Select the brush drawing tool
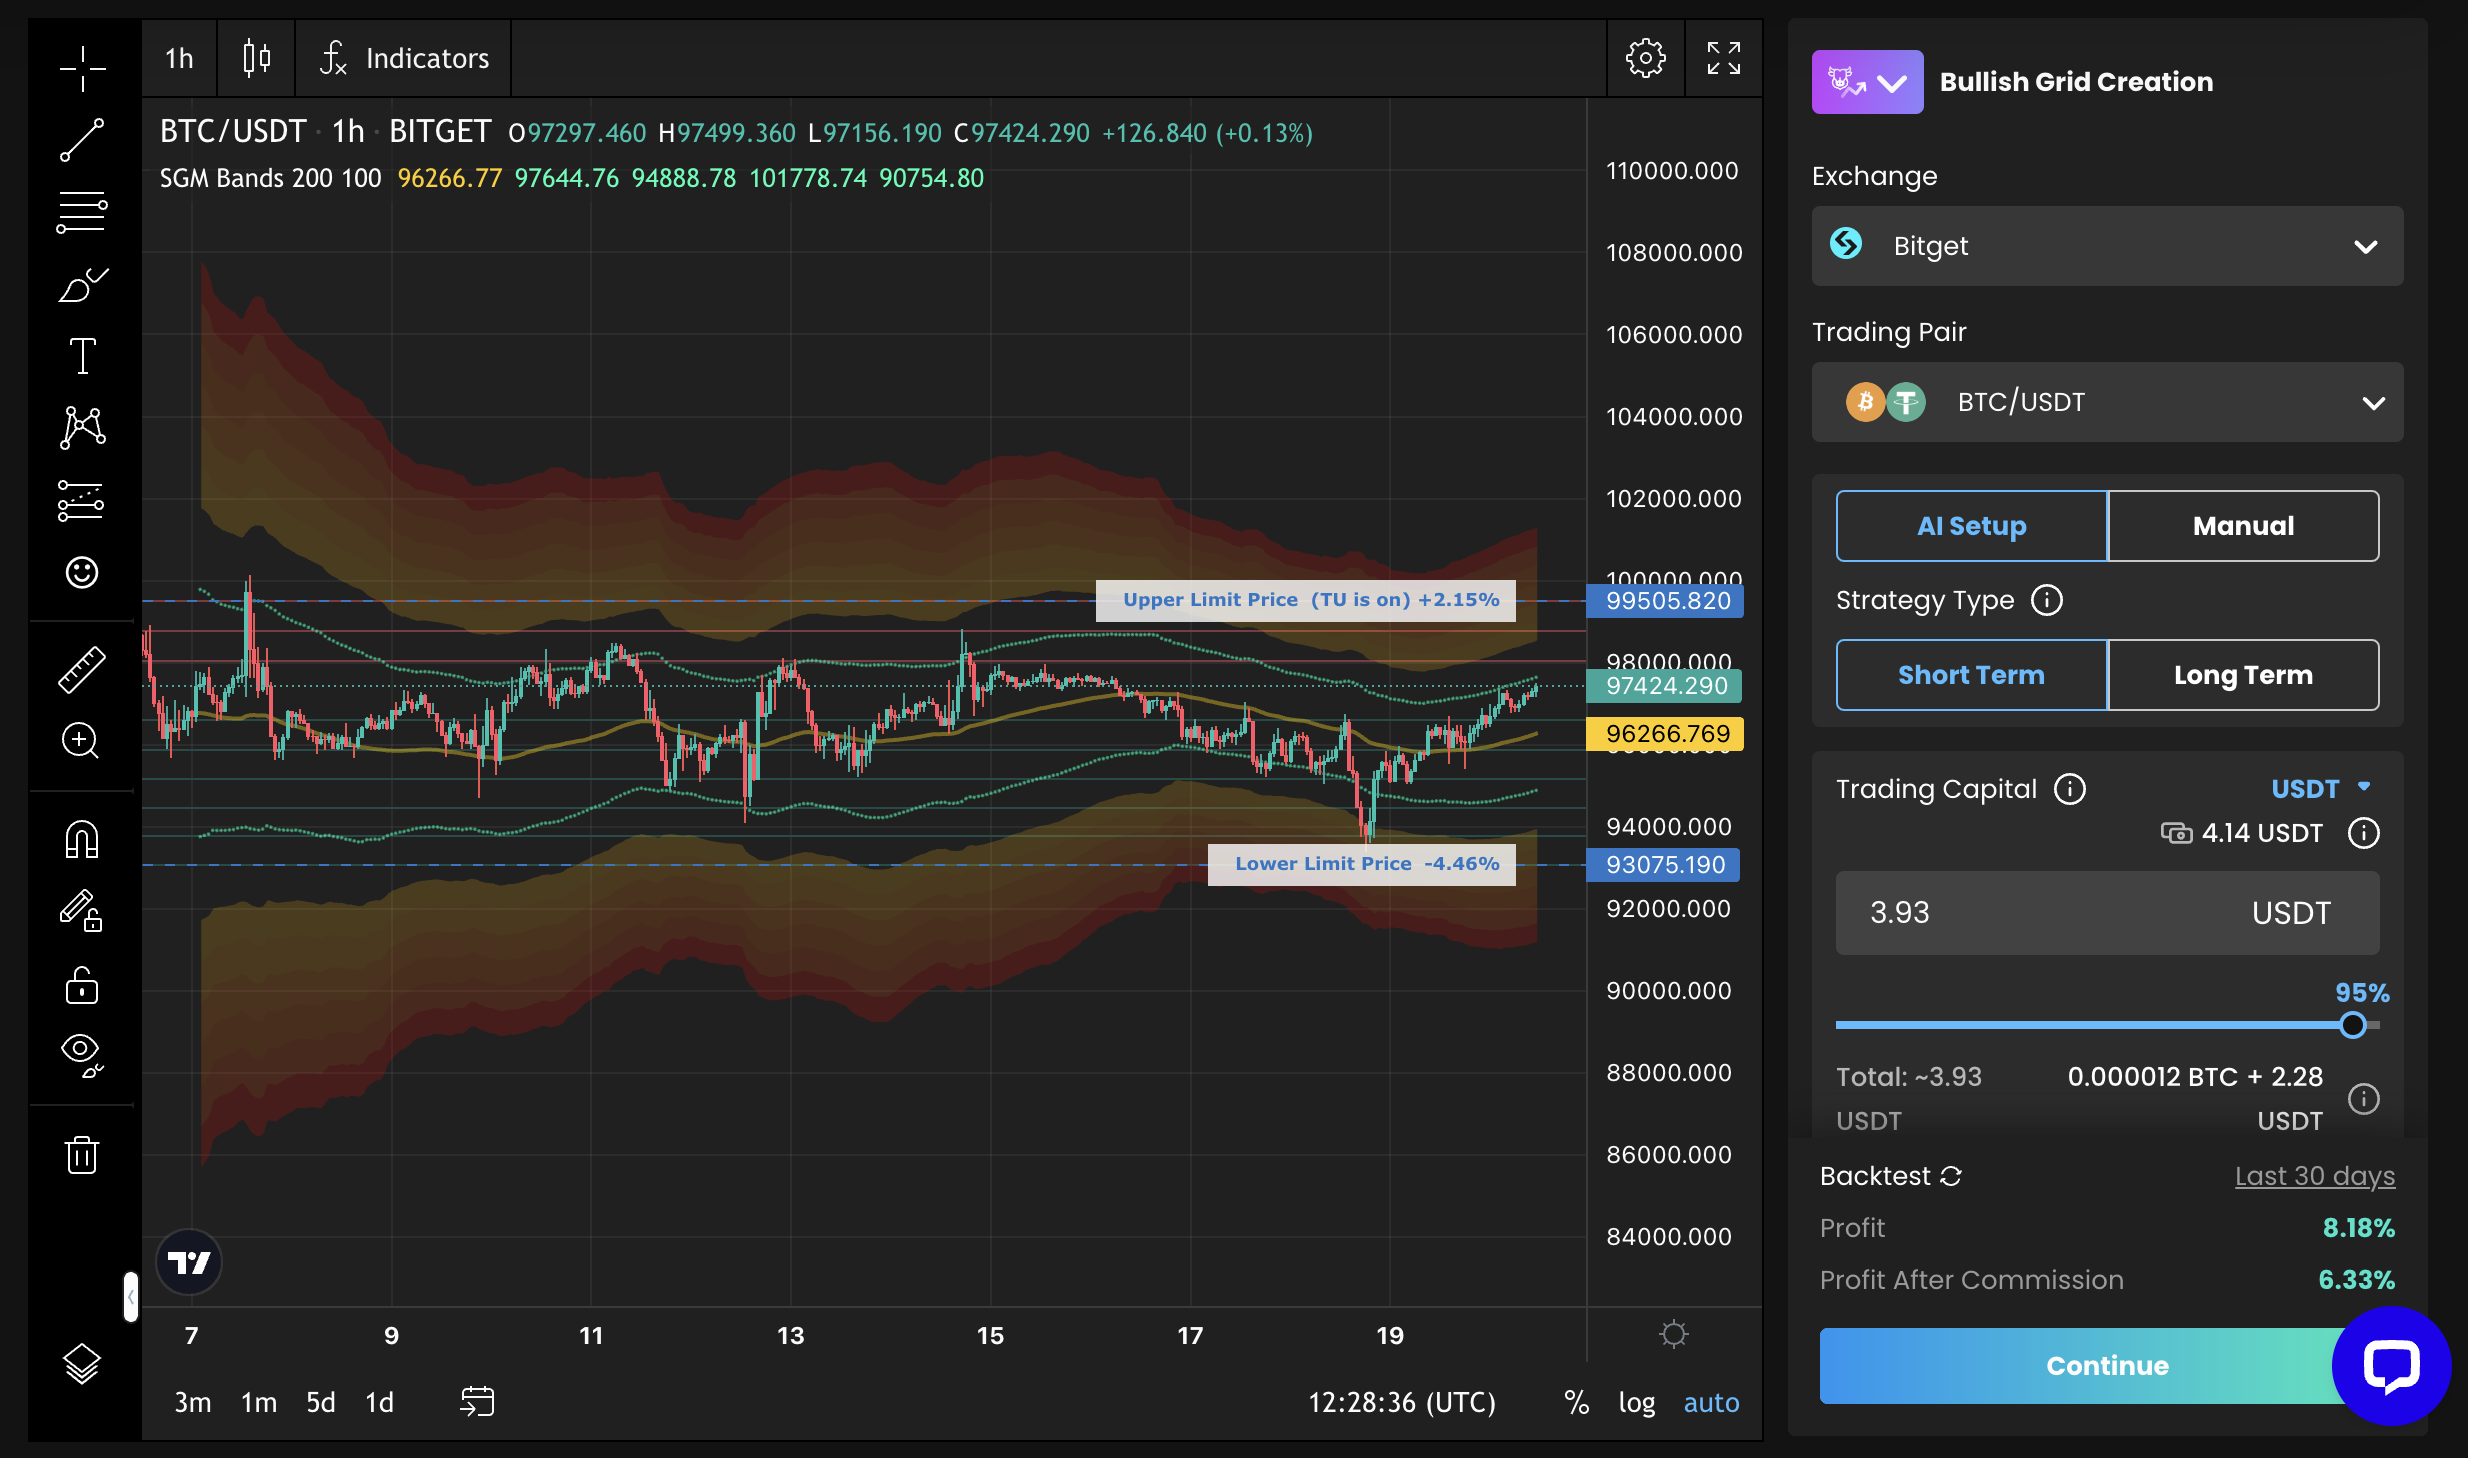 coord(82,285)
